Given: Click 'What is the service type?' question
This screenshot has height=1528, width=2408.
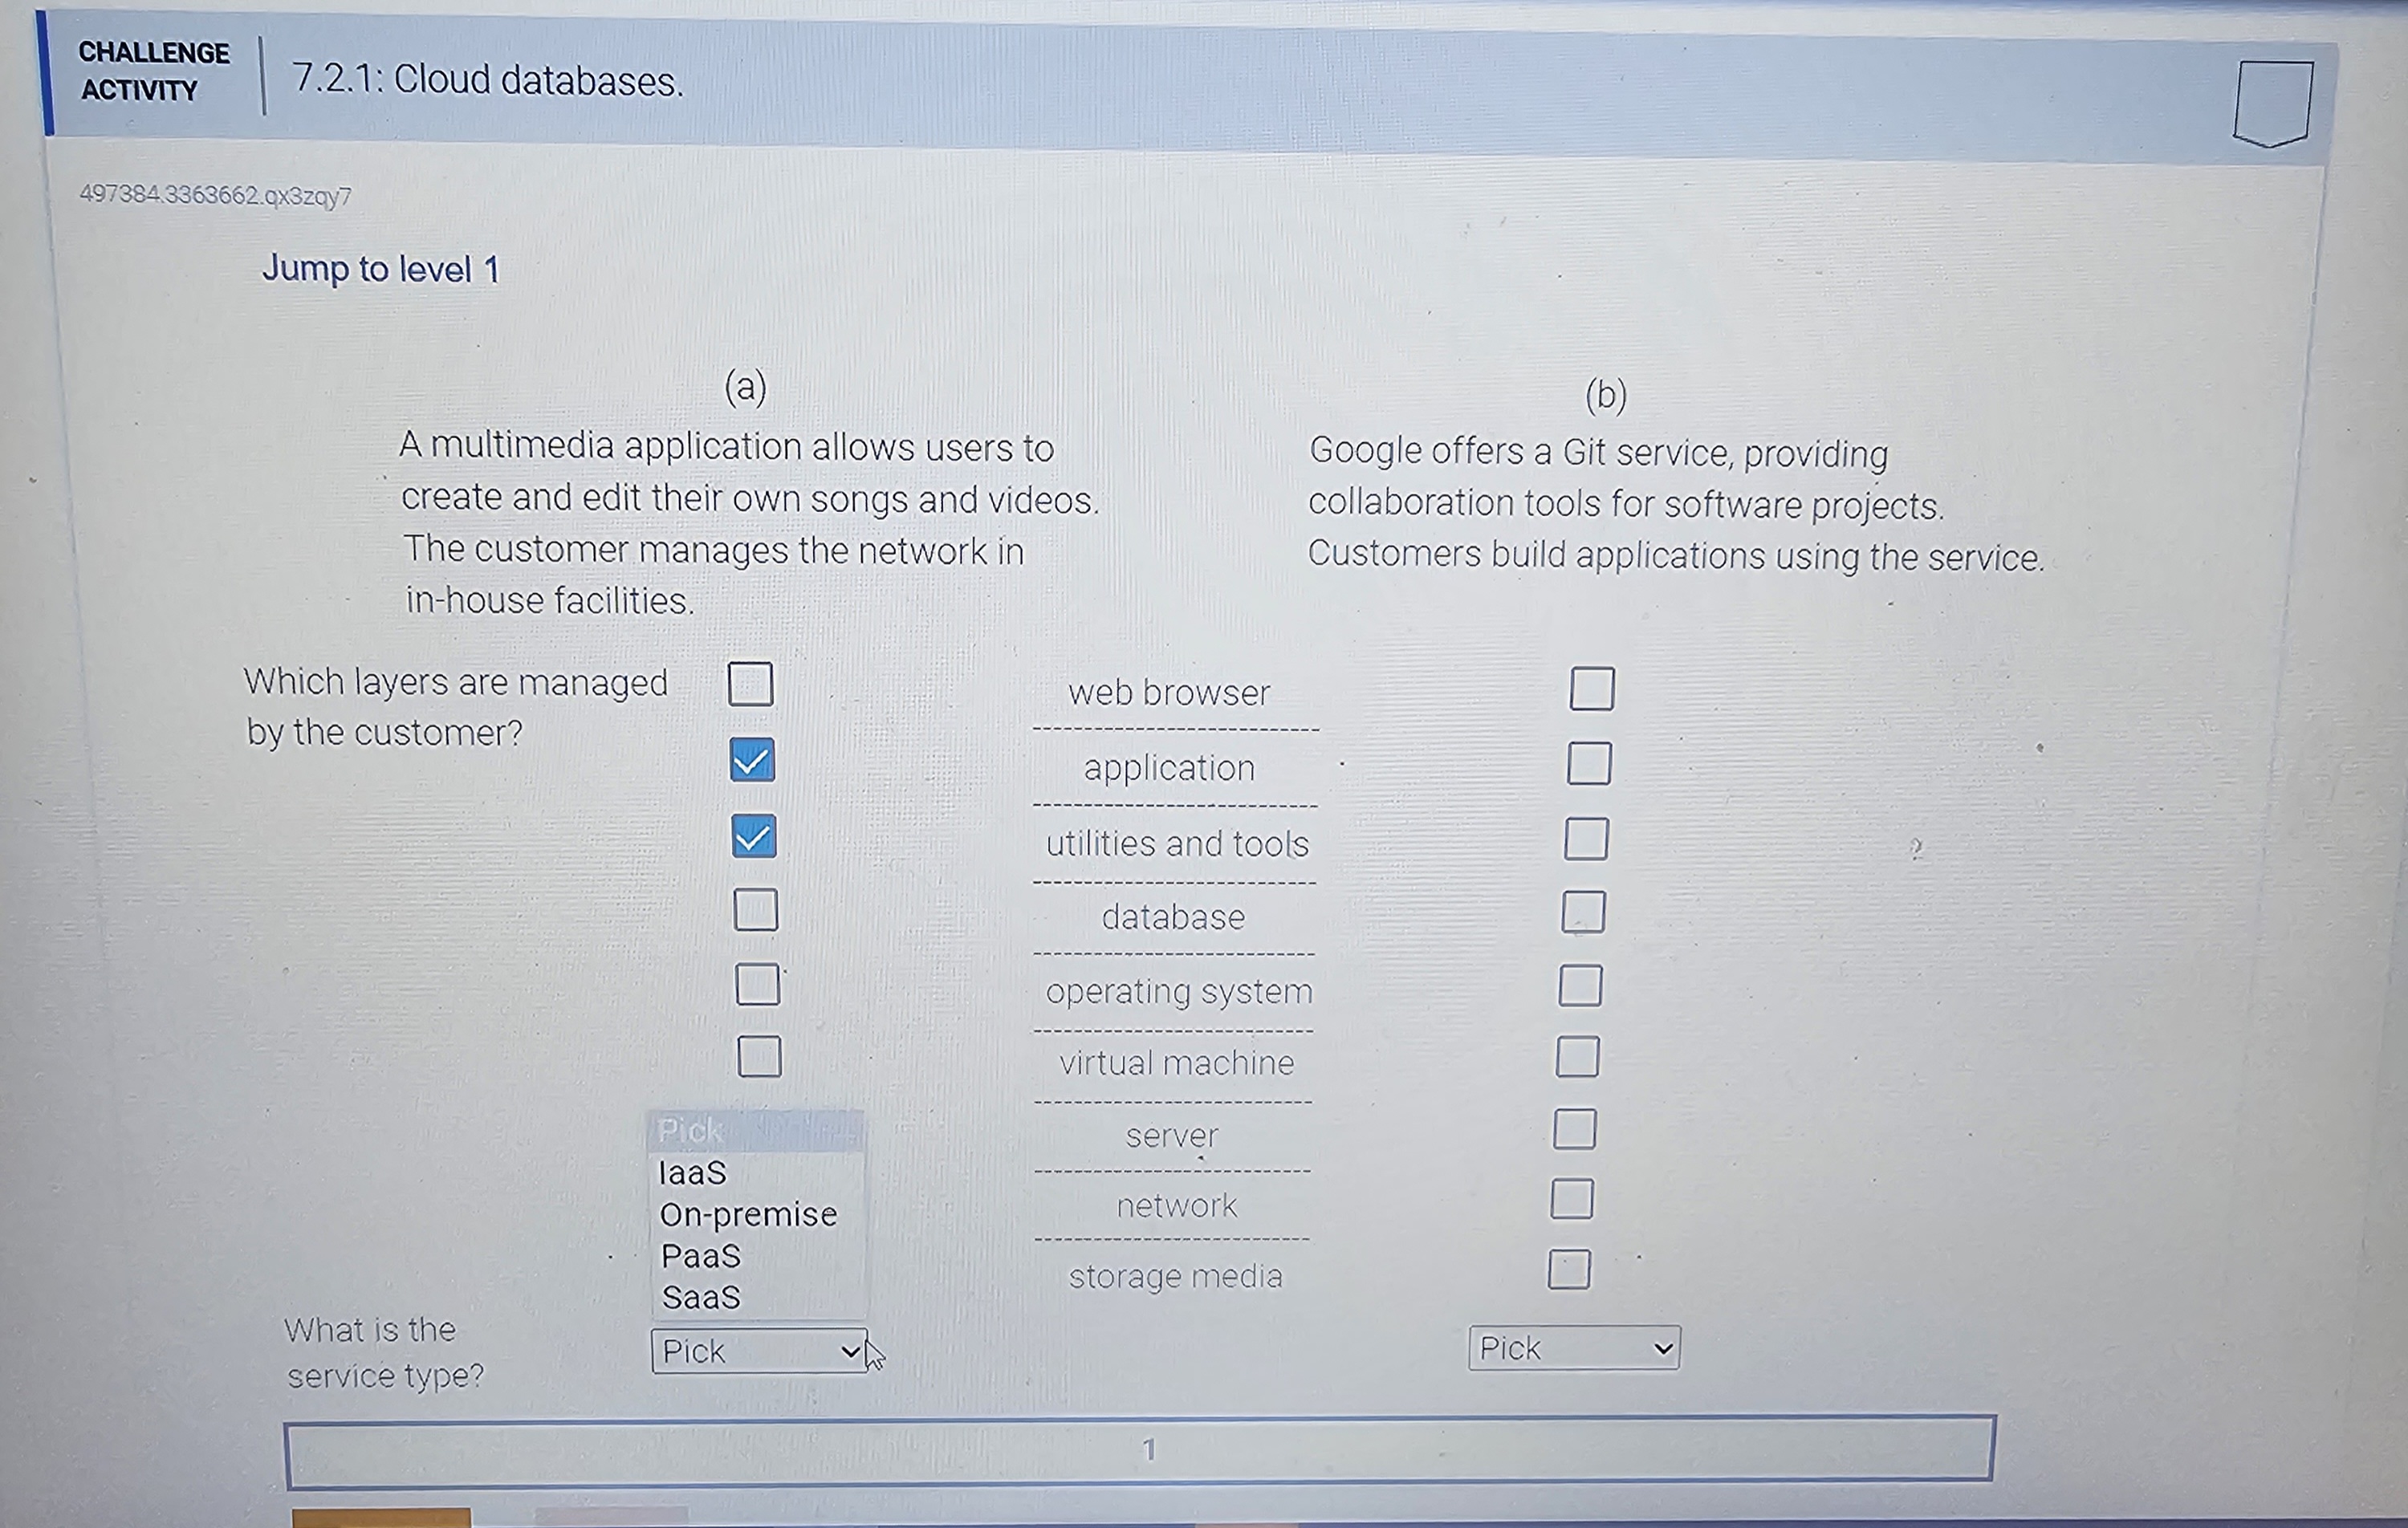Looking at the screenshot, I should tap(384, 1353).
